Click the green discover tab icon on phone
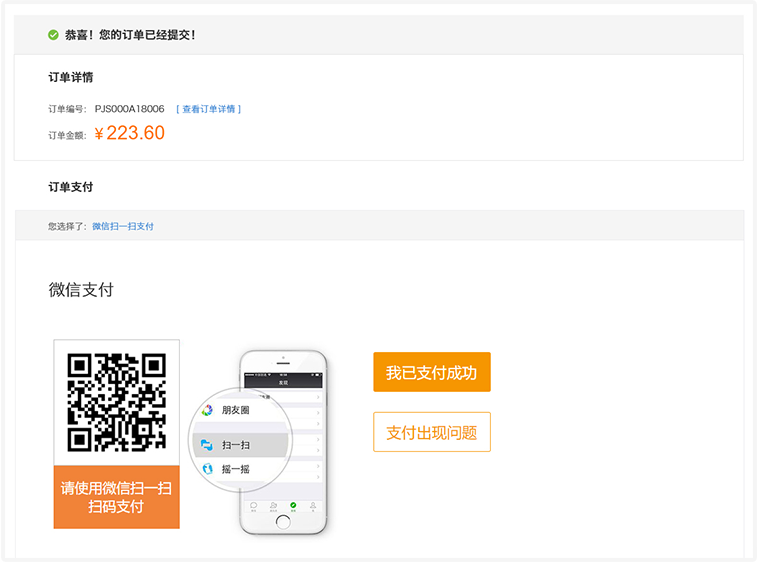 coord(293,505)
